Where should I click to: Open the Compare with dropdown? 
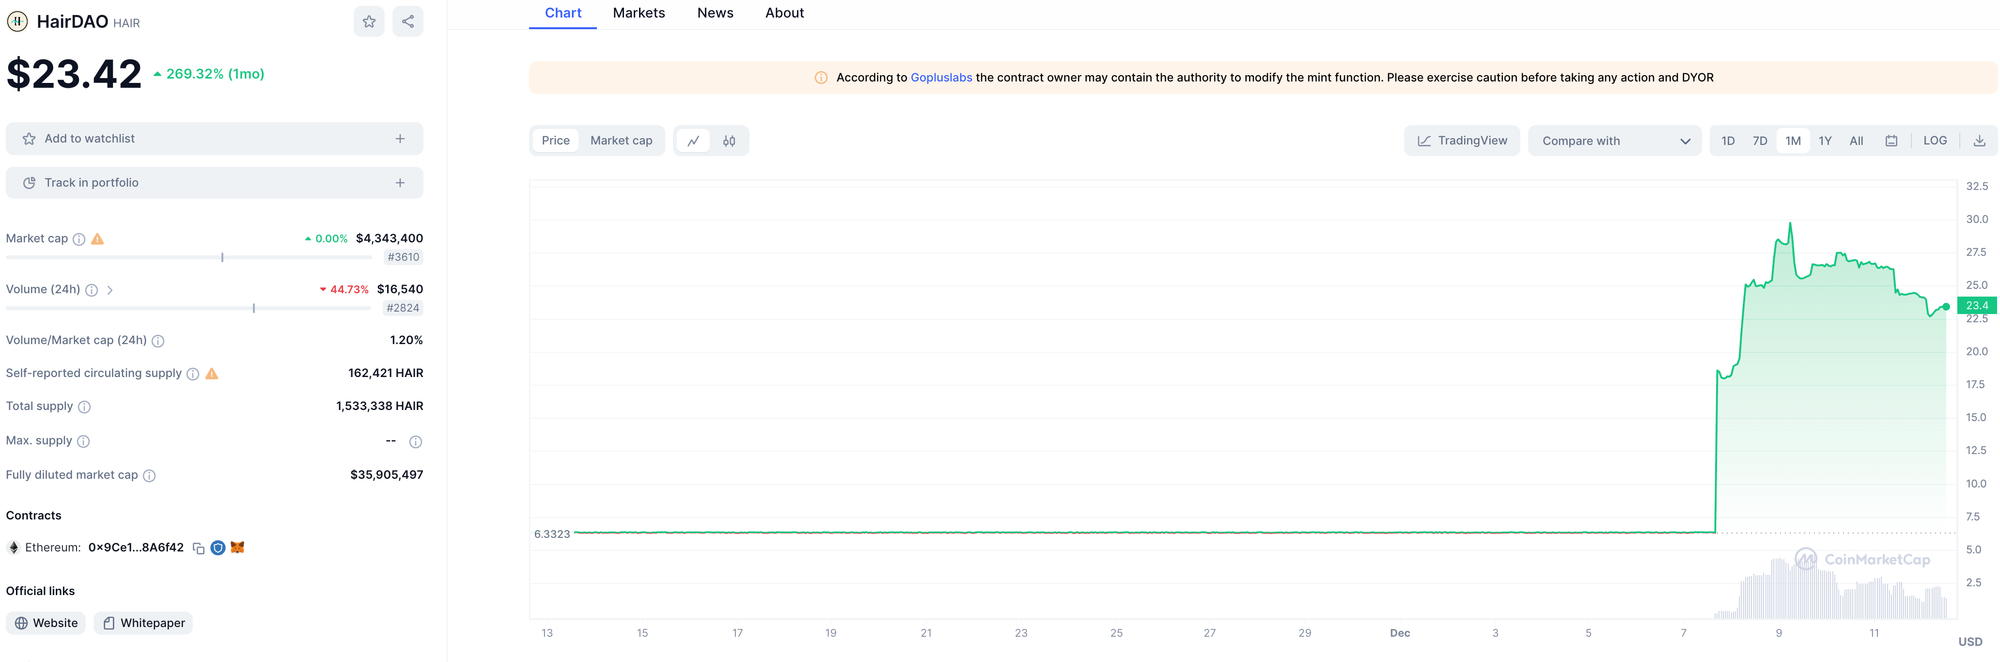coord(1614,141)
